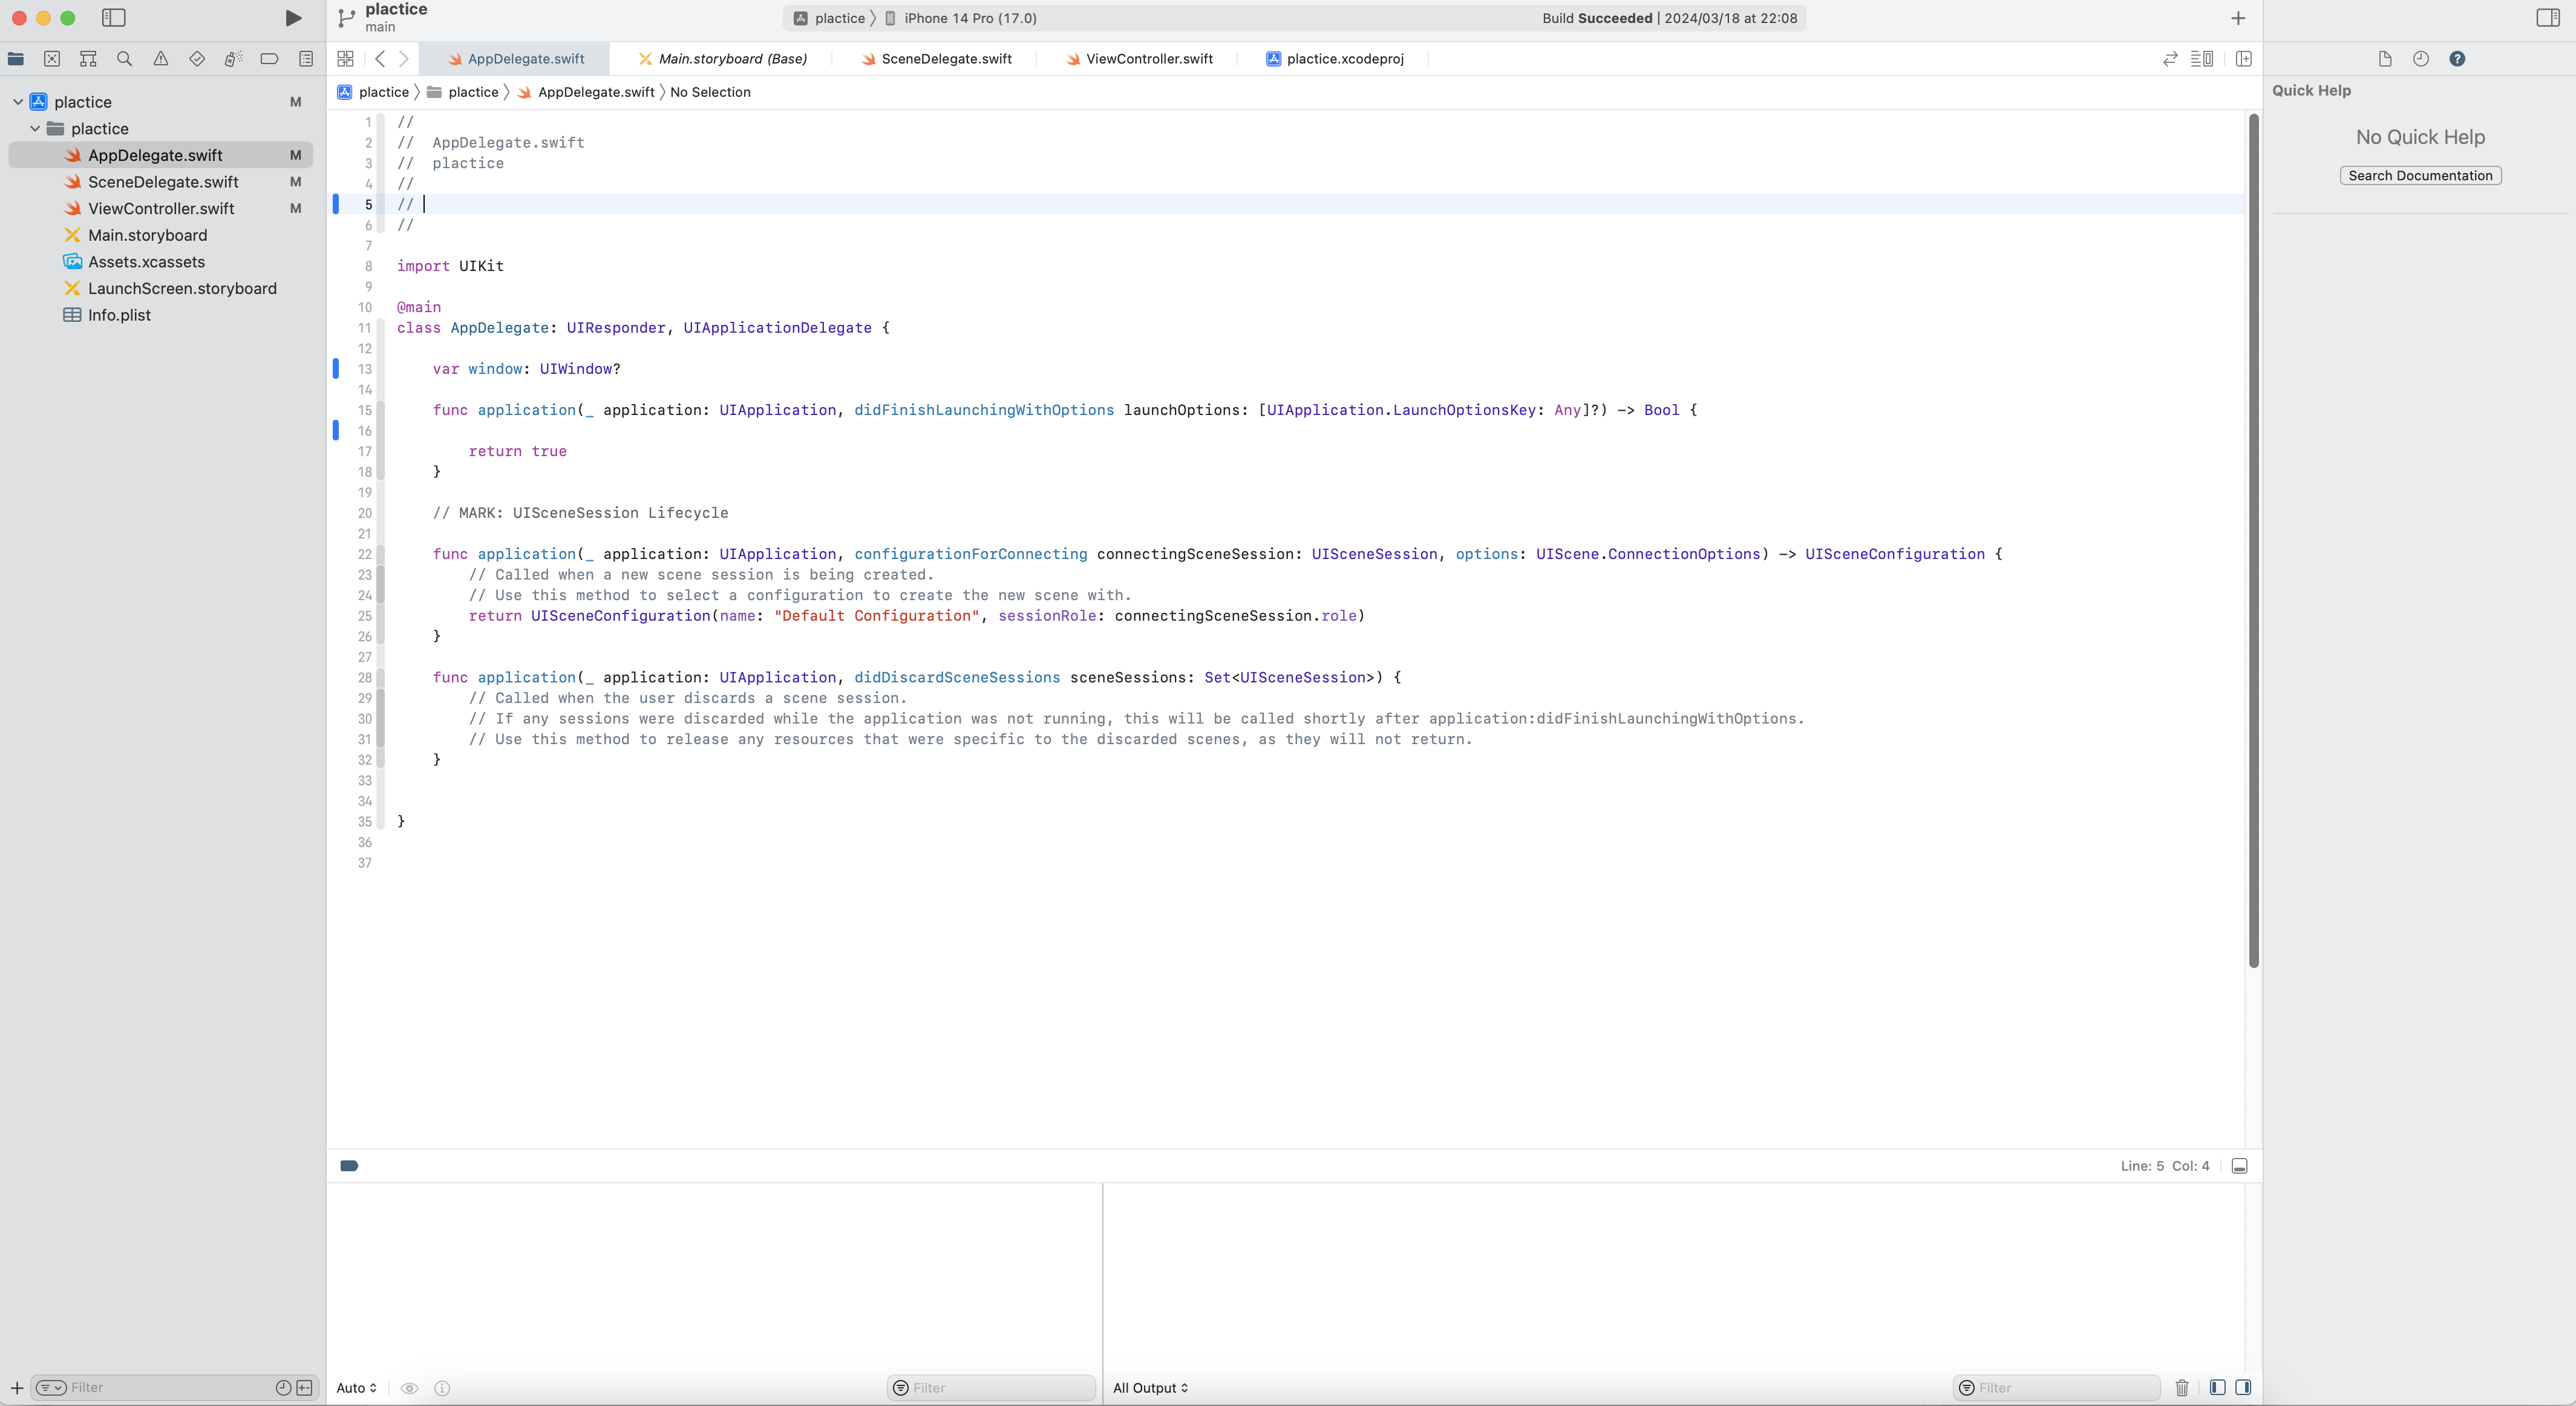
Task: Click the Search Documentation button
Action: pyautogui.click(x=2420, y=176)
